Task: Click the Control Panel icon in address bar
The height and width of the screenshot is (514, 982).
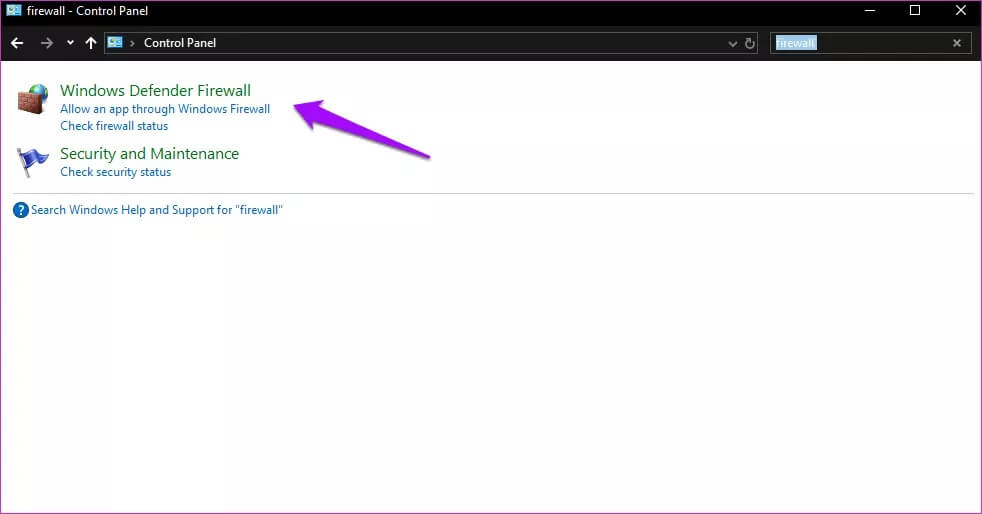Action: pos(115,43)
